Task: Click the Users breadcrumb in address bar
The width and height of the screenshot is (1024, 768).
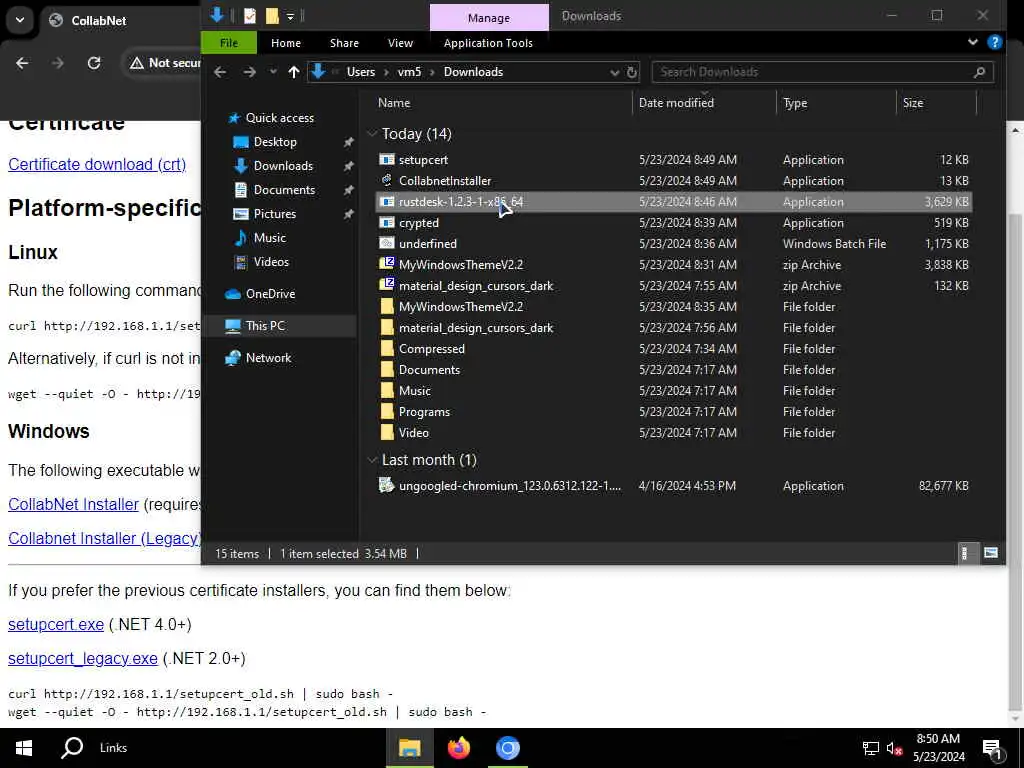Action: coord(360,72)
